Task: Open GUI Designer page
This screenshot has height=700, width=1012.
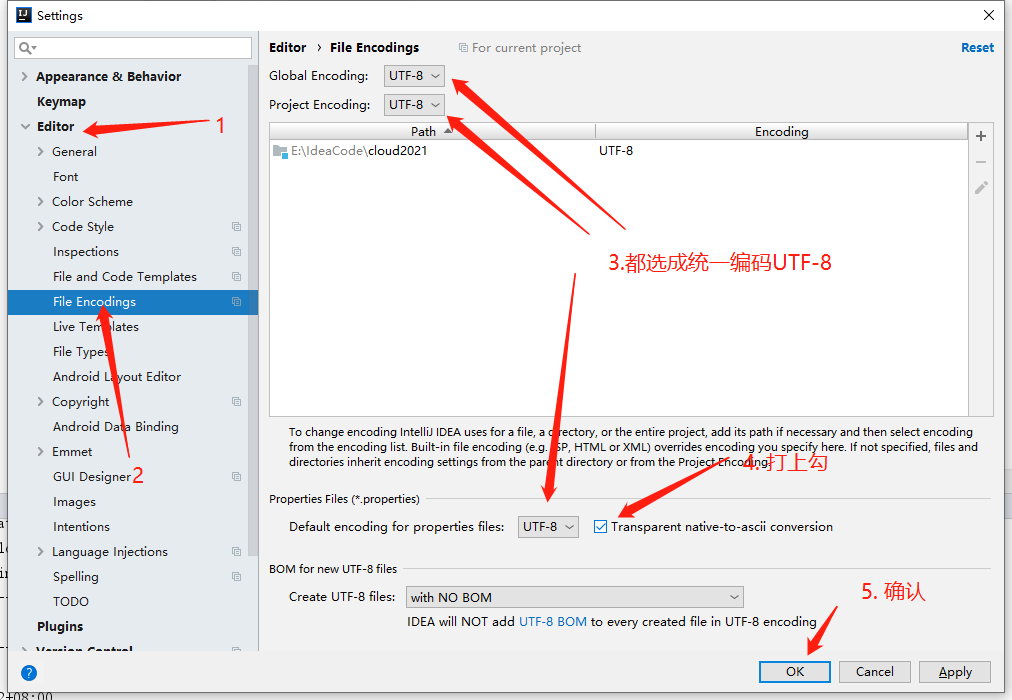Action: pos(92,477)
